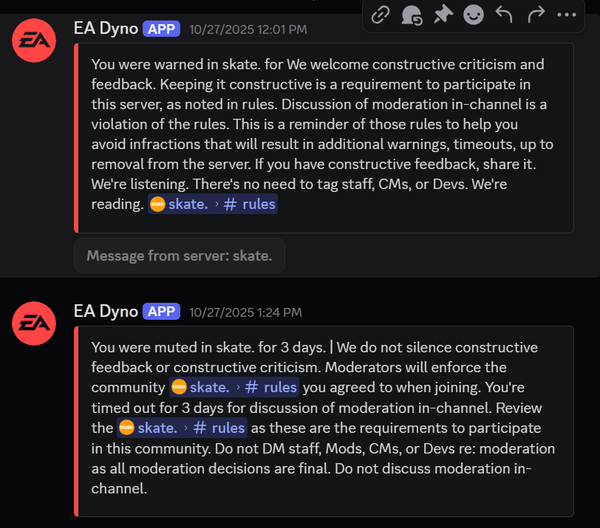This screenshot has height=528, width=600.
Task: Open the first EA Dyno avatar
Action: [32, 42]
